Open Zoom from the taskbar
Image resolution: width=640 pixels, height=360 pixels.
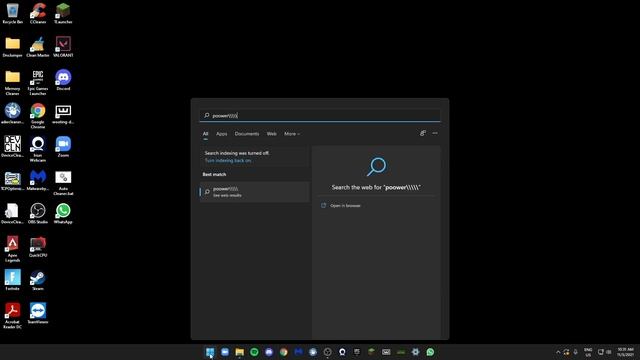(225, 352)
